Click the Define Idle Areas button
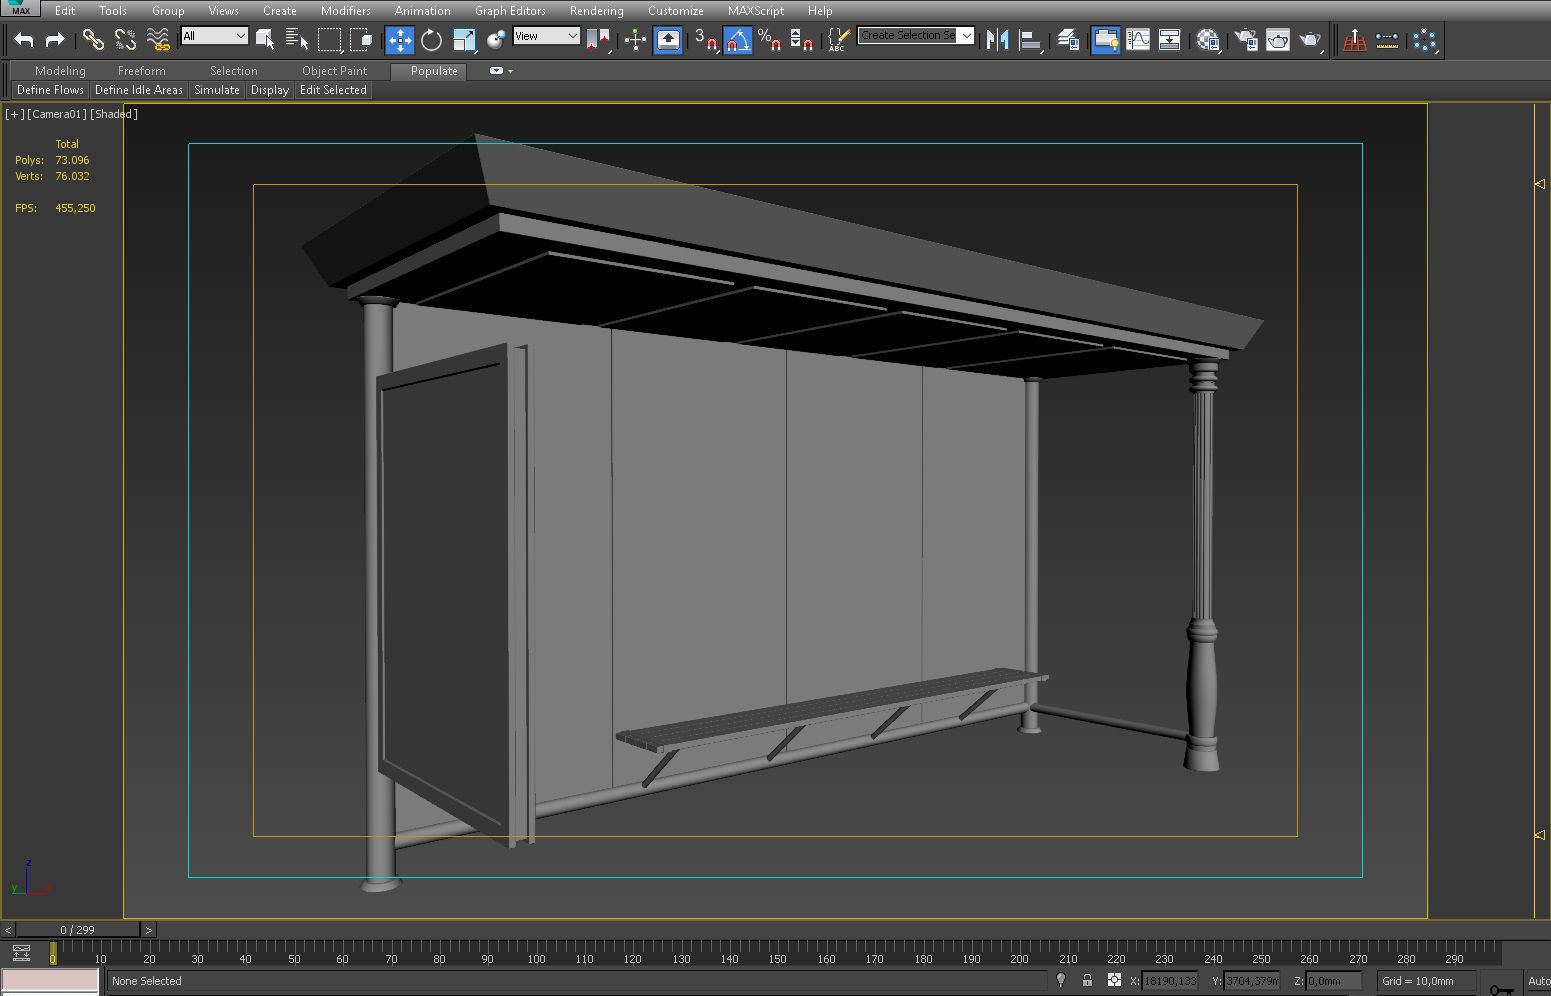The height and width of the screenshot is (996, 1551). pos(139,90)
